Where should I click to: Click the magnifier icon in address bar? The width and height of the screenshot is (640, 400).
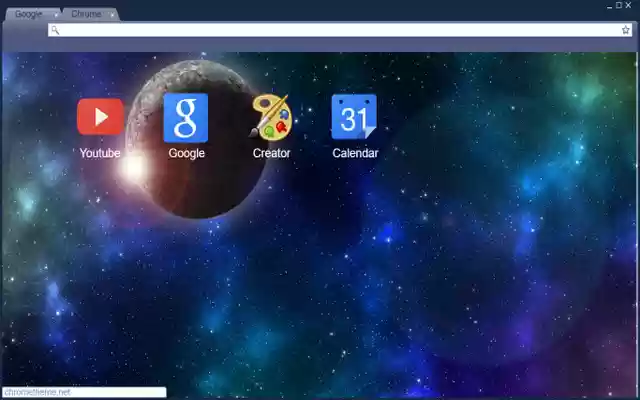coord(56,30)
